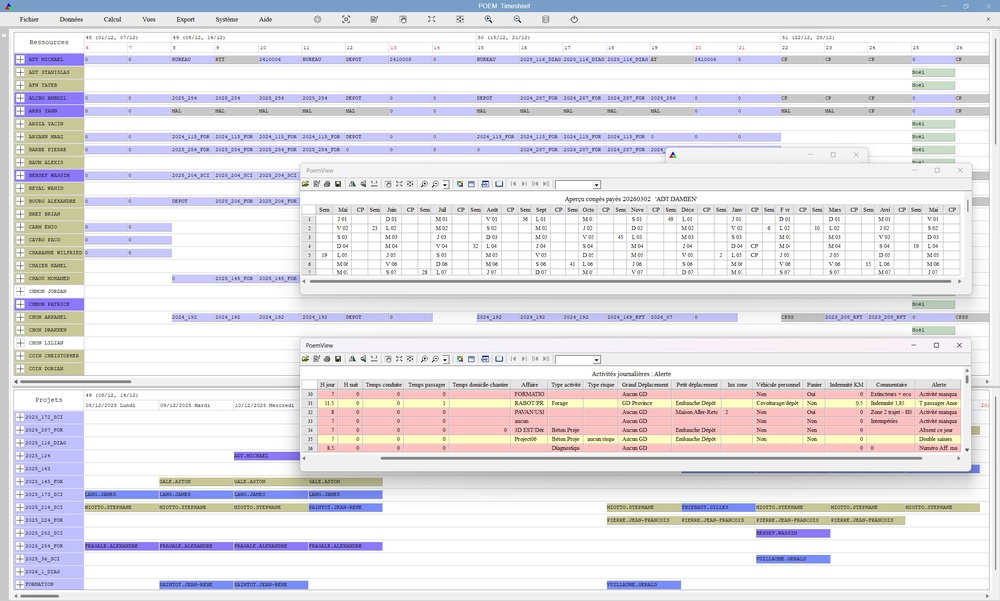Click horizontal scrollbar of upper PoemView table
The image size is (1000, 601).
pyautogui.click(x=631, y=281)
